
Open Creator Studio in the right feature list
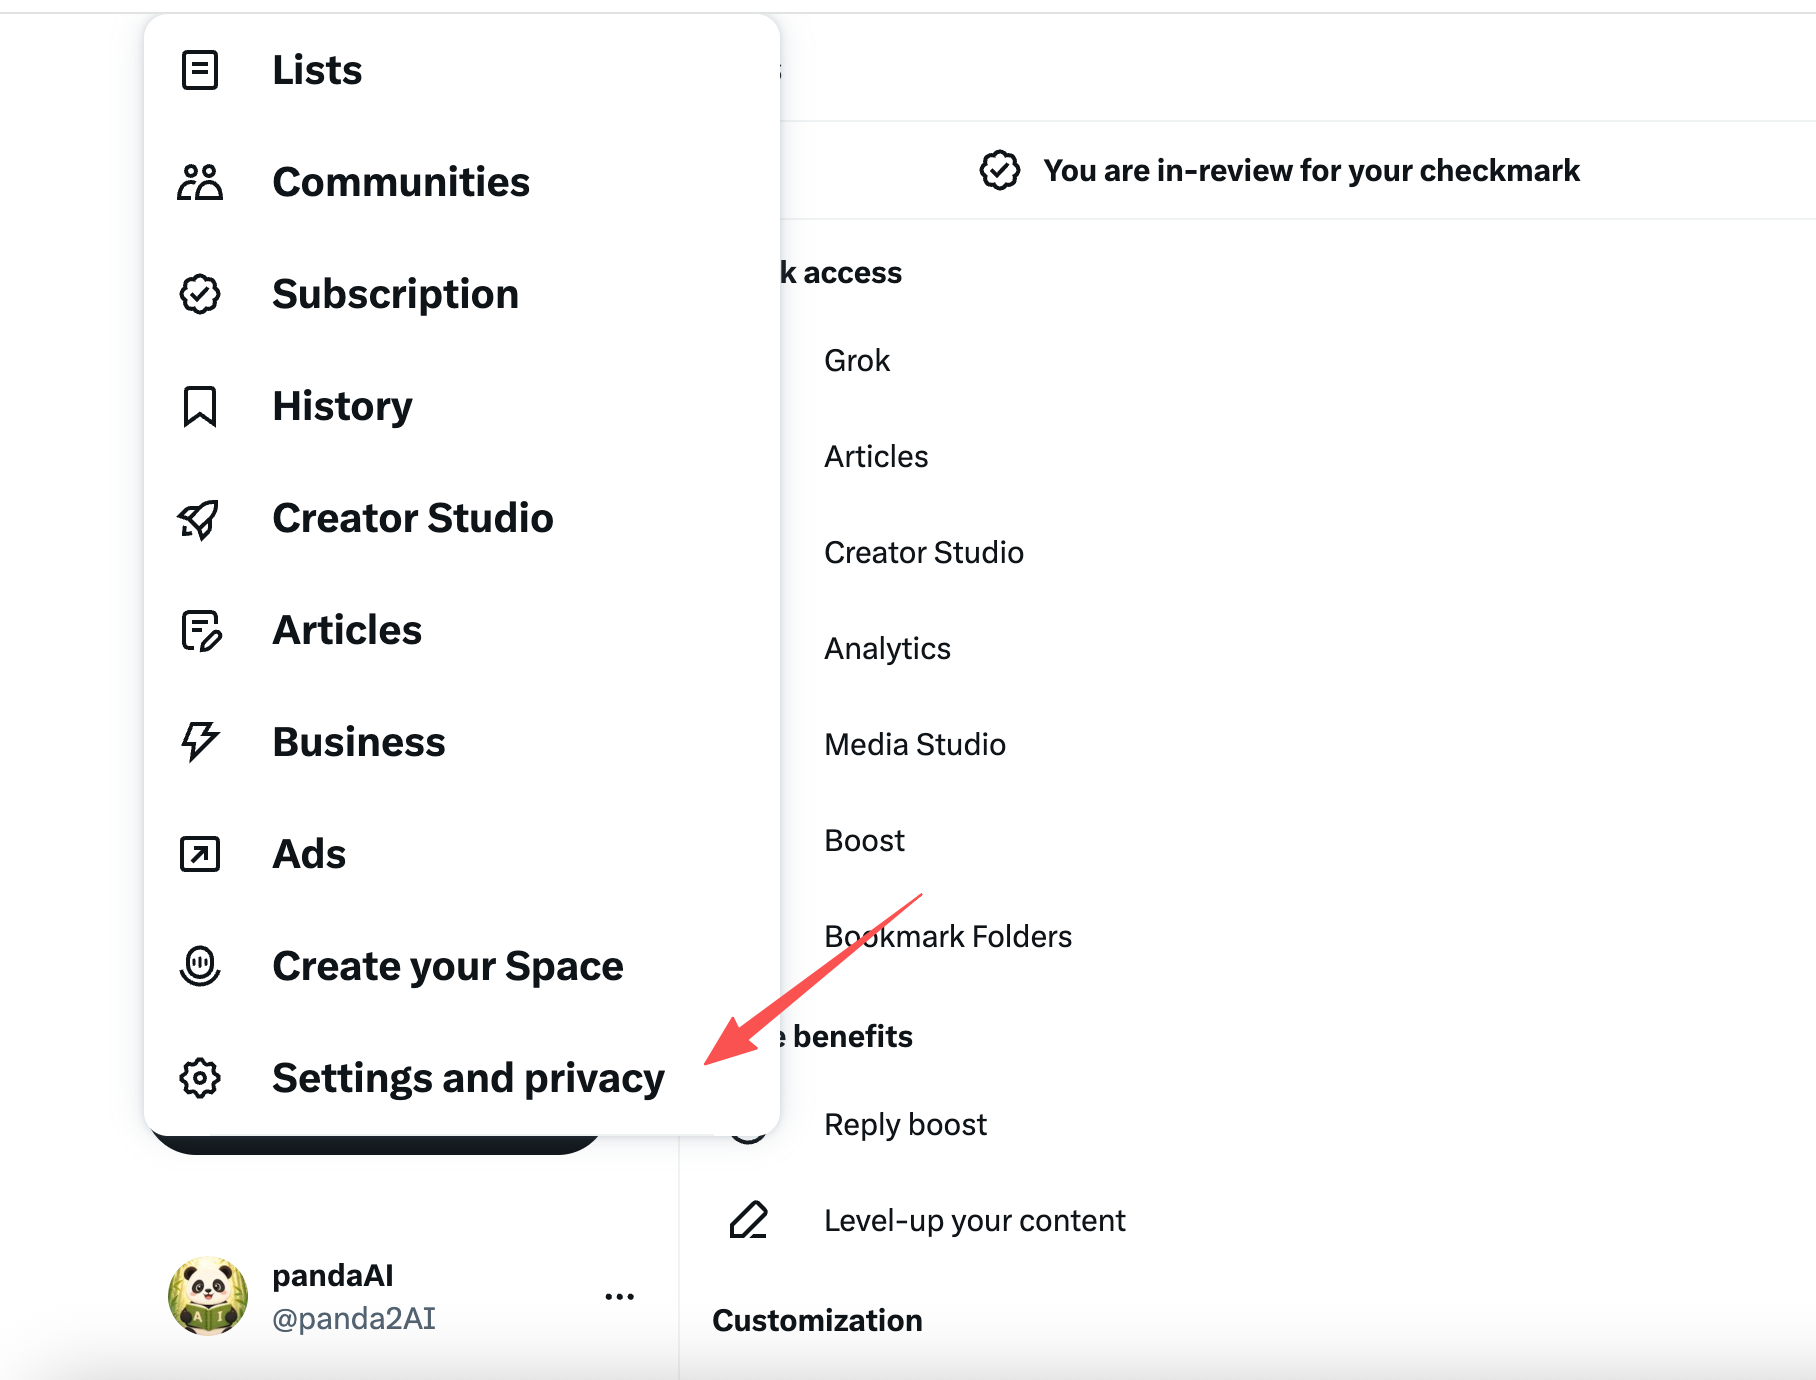tap(924, 552)
